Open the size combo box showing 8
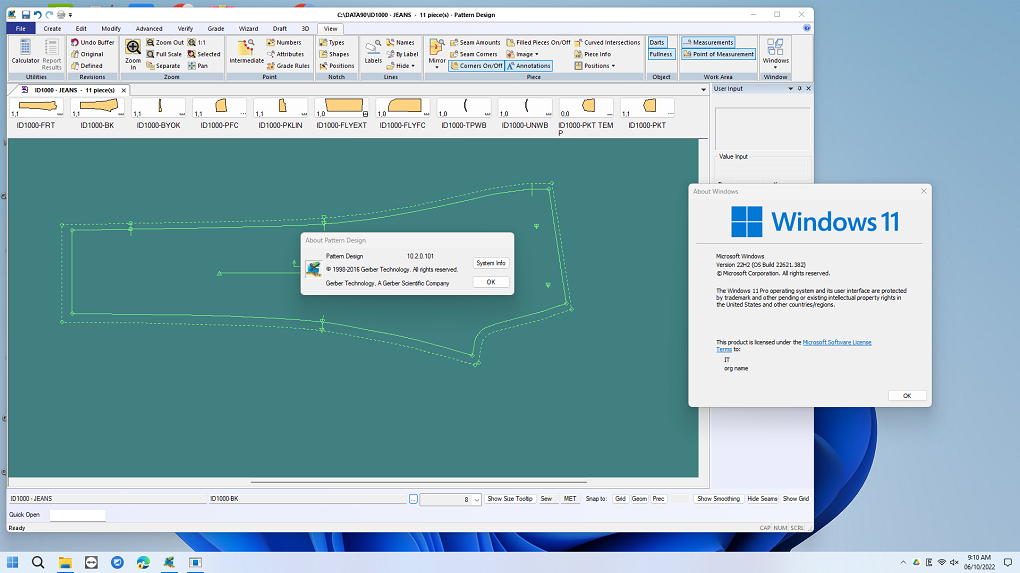The image size is (1020, 573). [476, 499]
